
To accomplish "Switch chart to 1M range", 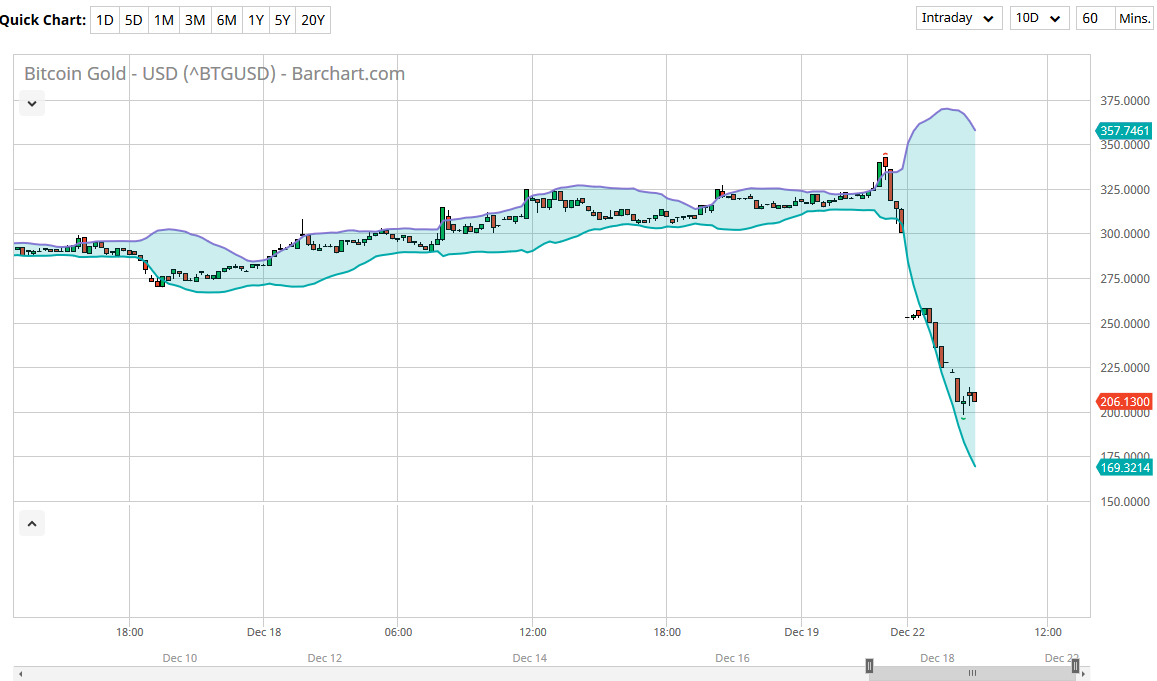I will 164,20.
